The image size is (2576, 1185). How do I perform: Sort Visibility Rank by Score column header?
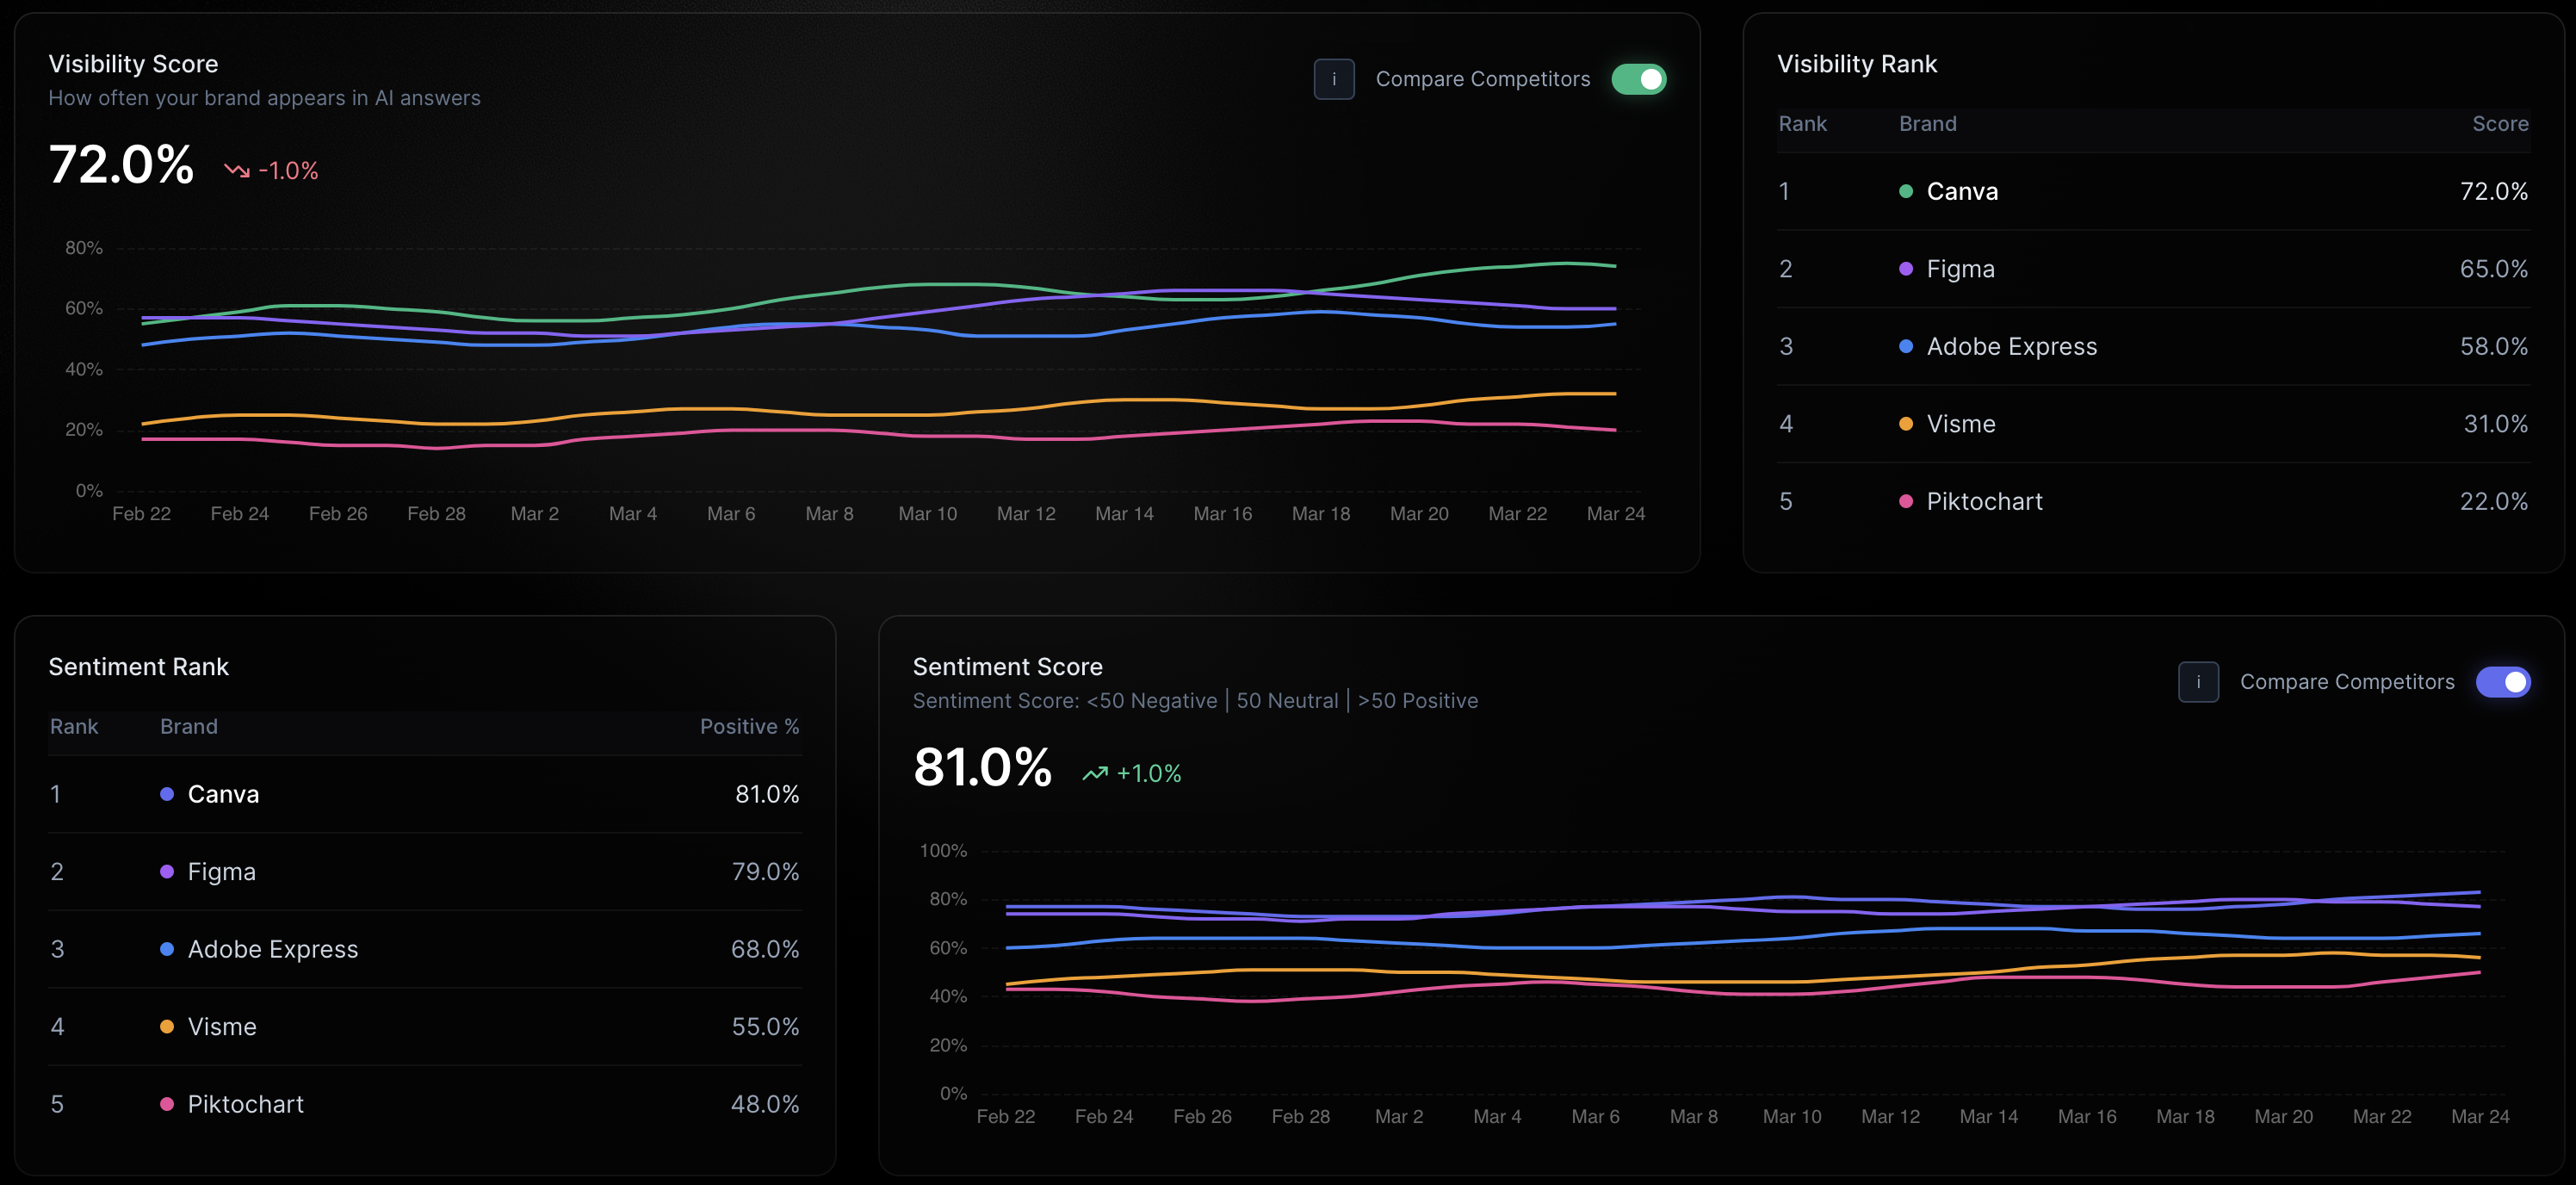tap(2499, 124)
